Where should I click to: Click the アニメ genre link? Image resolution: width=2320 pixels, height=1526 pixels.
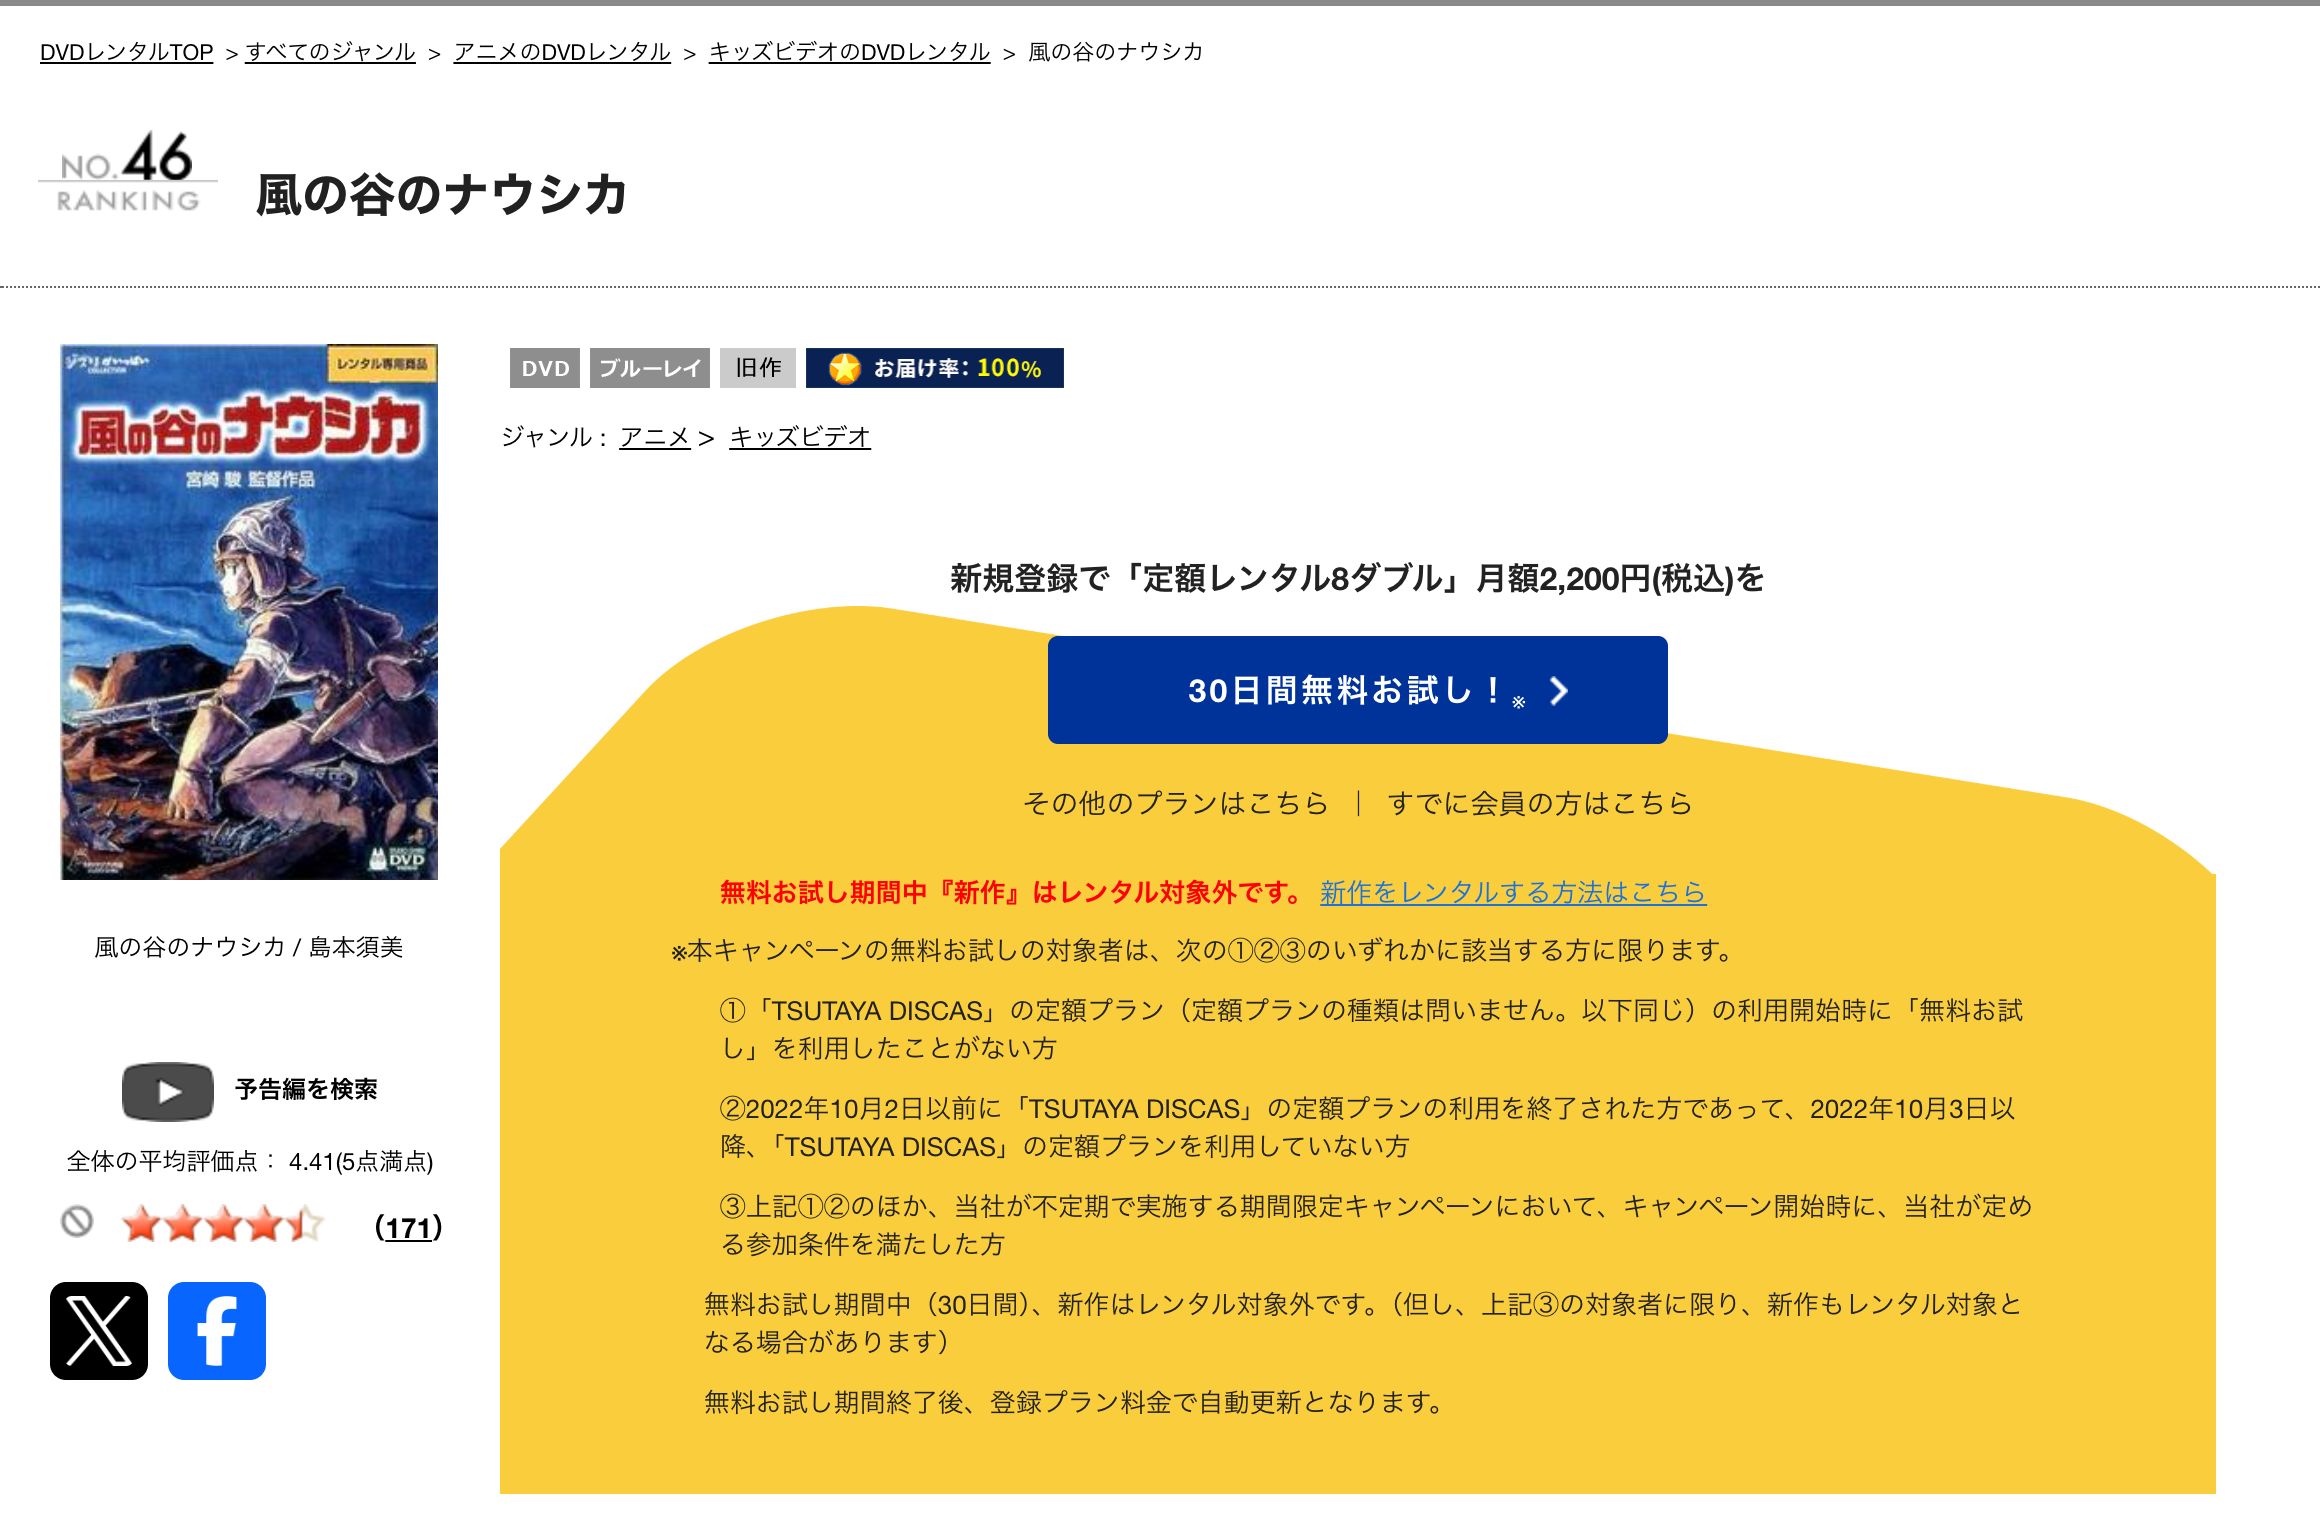[654, 437]
